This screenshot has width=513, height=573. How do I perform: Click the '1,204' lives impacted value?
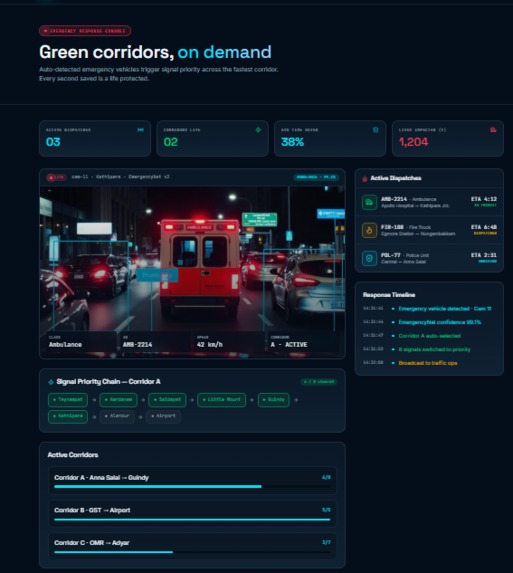(x=413, y=142)
